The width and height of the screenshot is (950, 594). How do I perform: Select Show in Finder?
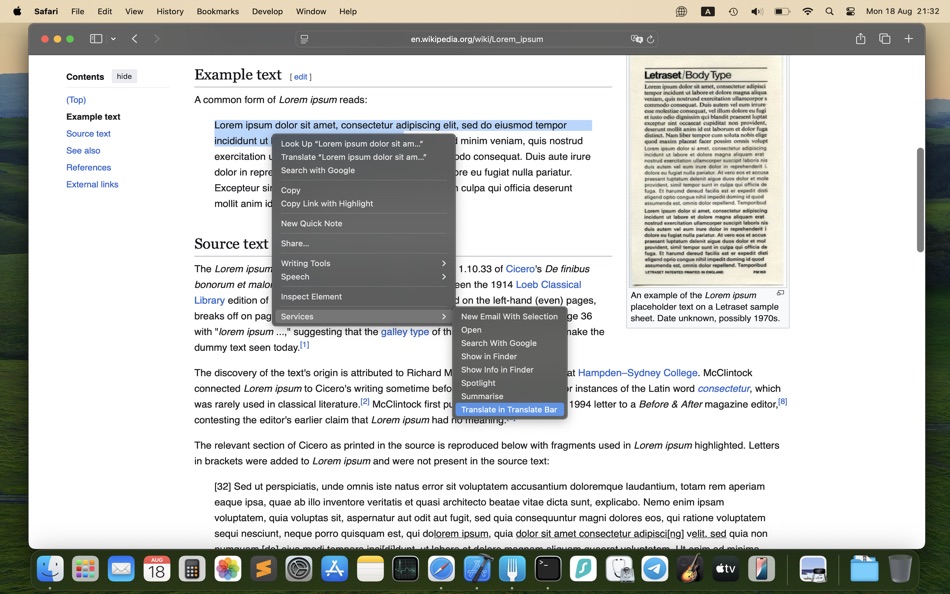(510, 356)
